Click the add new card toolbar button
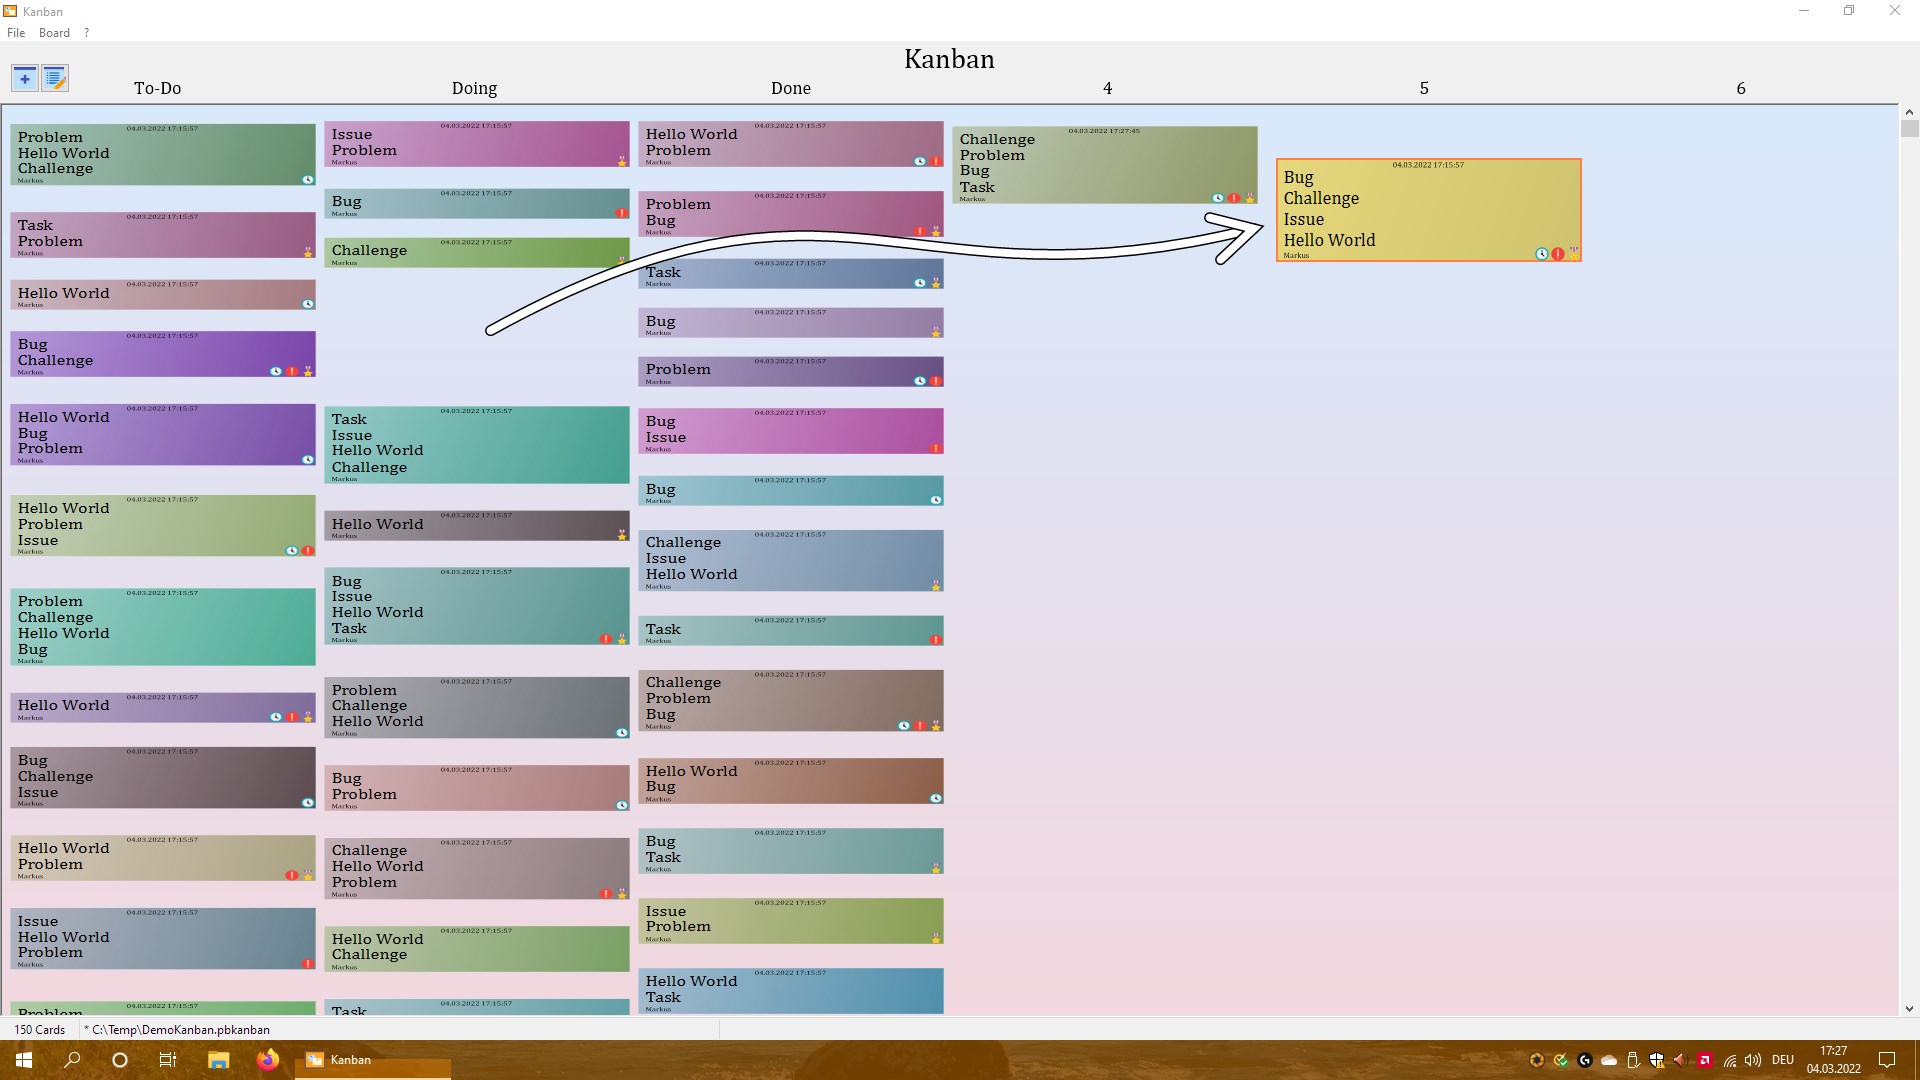This screenshot has height=1080, width=1920. 25,78
